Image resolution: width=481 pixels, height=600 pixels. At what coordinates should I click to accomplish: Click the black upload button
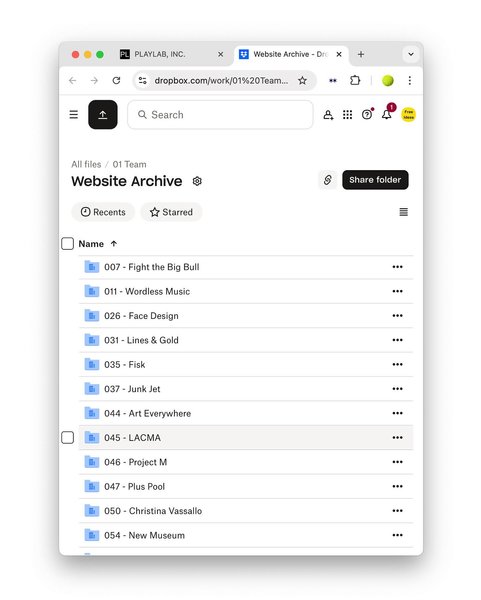[103, 114]
